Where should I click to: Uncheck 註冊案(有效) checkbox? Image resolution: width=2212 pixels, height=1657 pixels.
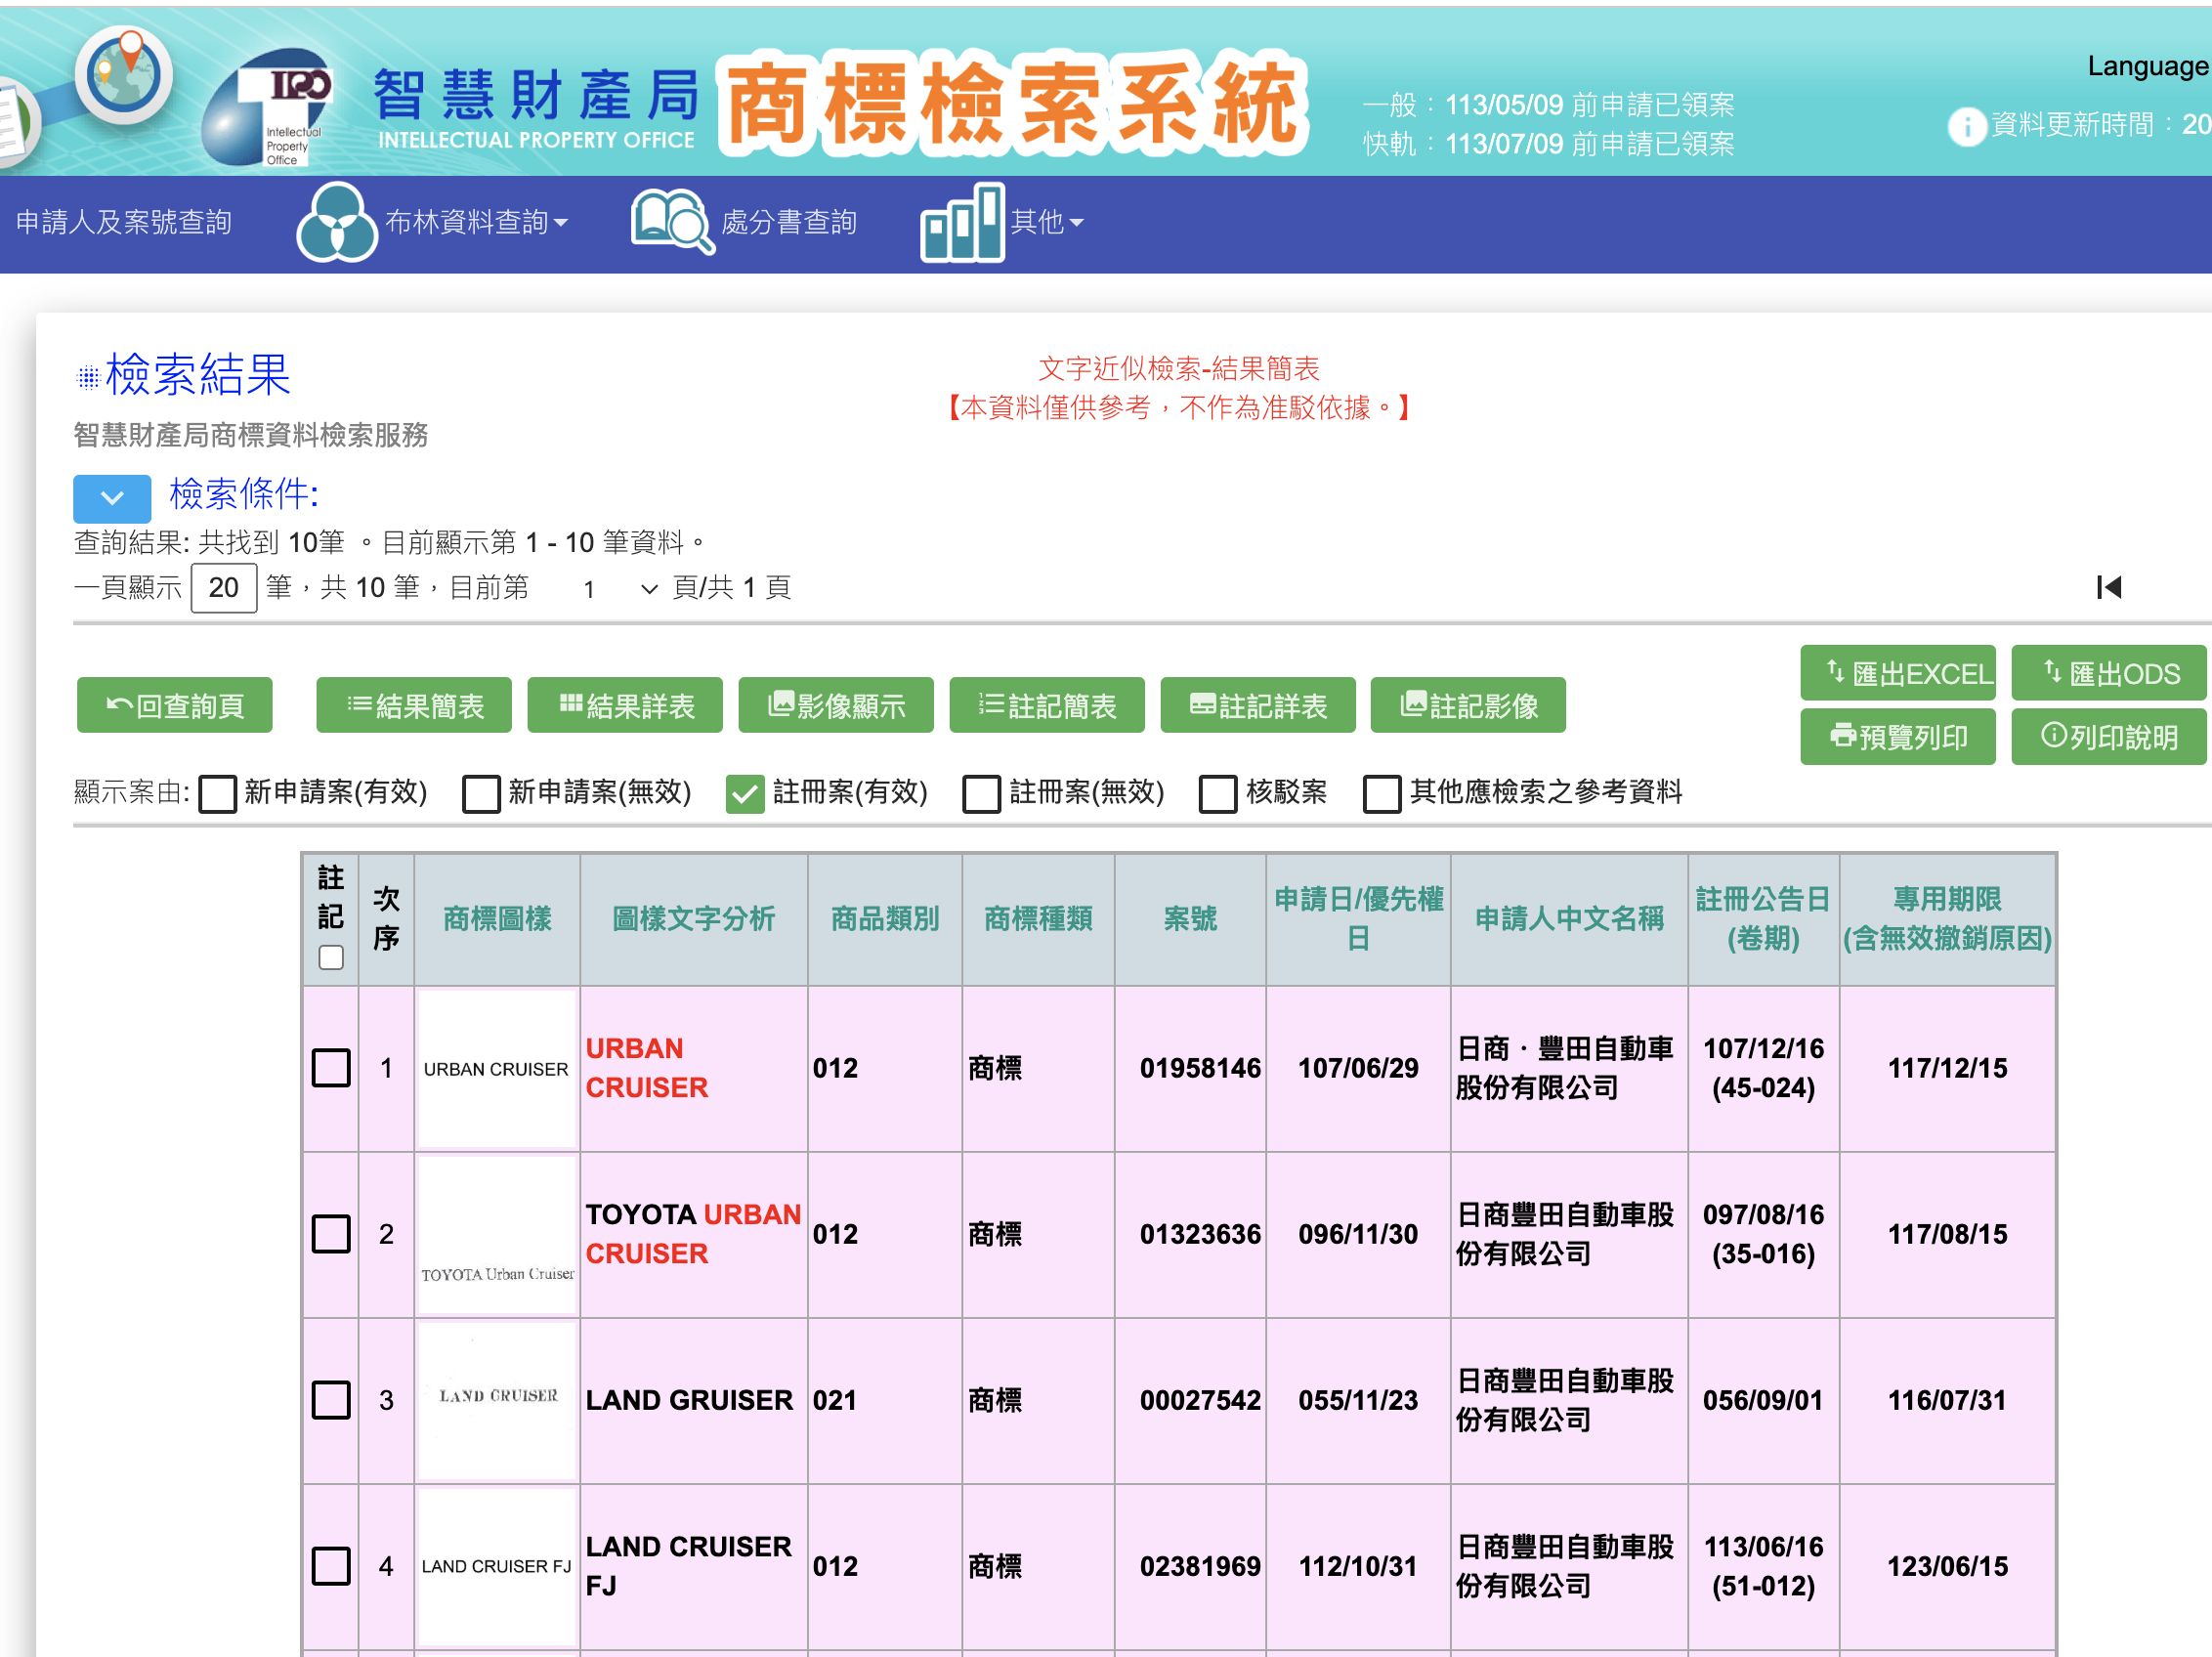coord(745,794)
